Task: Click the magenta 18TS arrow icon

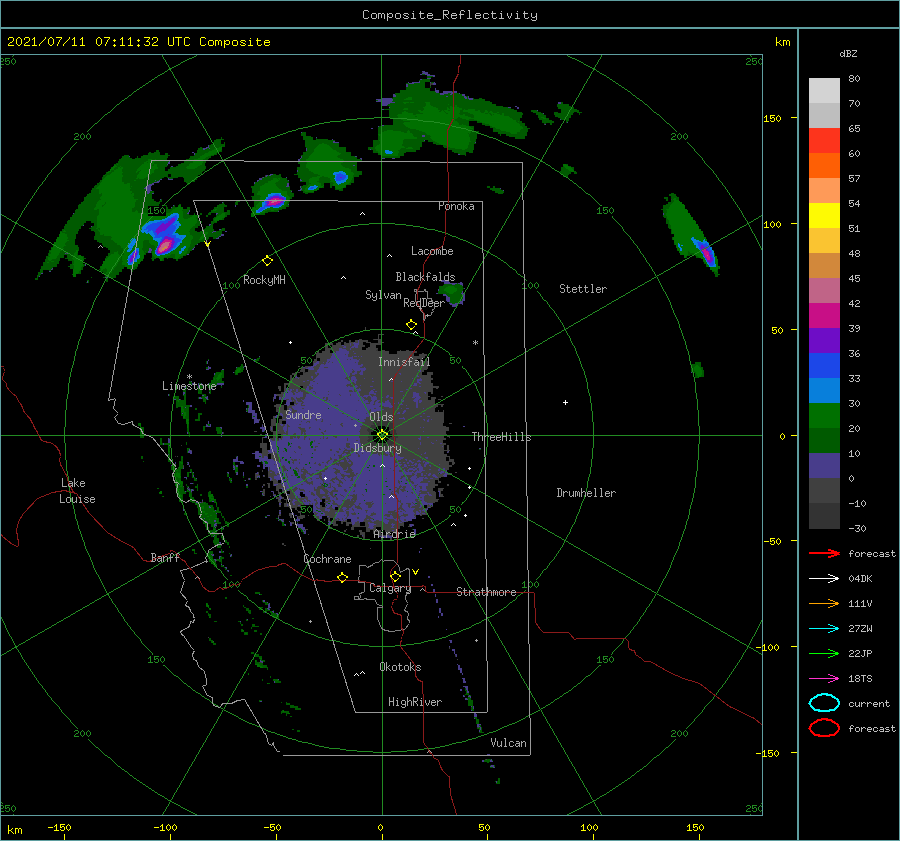Action: tap(824, 679)
